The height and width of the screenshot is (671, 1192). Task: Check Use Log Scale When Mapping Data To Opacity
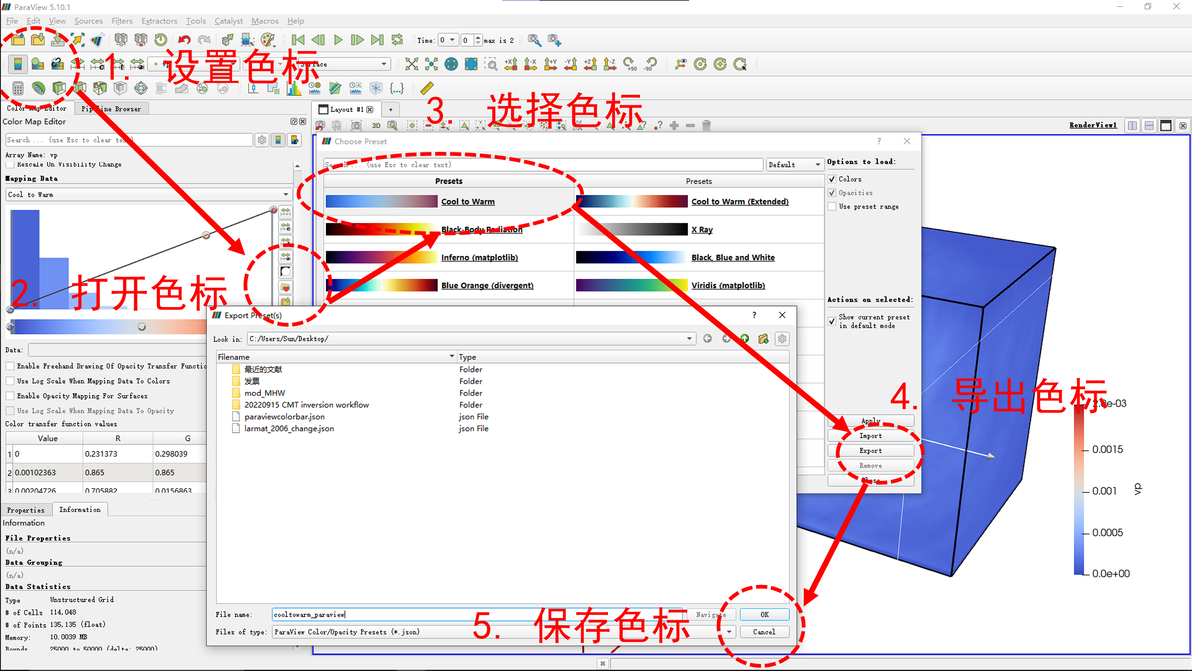click(10, 411)
